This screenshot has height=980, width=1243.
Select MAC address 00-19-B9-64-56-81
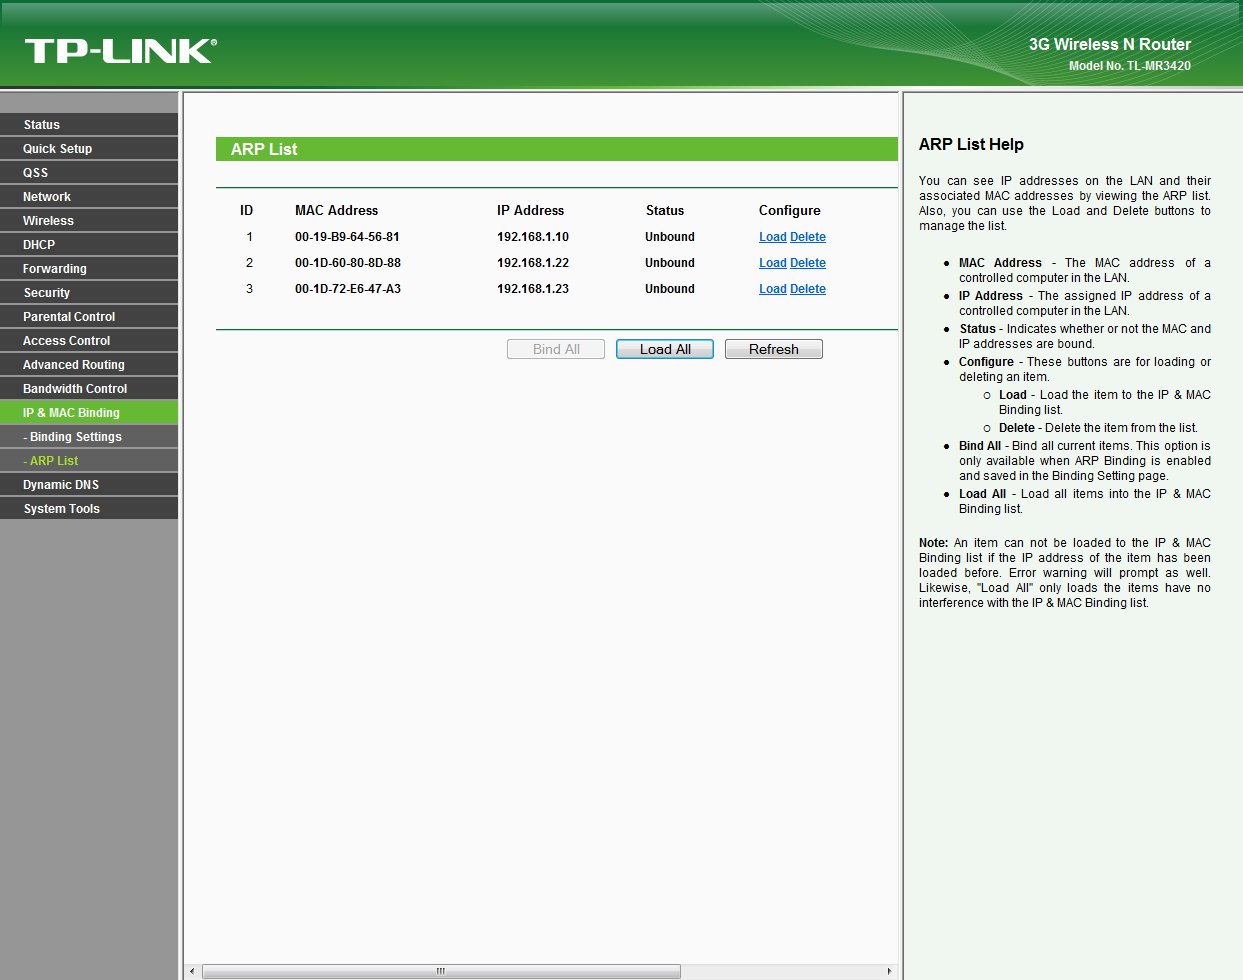347,237
